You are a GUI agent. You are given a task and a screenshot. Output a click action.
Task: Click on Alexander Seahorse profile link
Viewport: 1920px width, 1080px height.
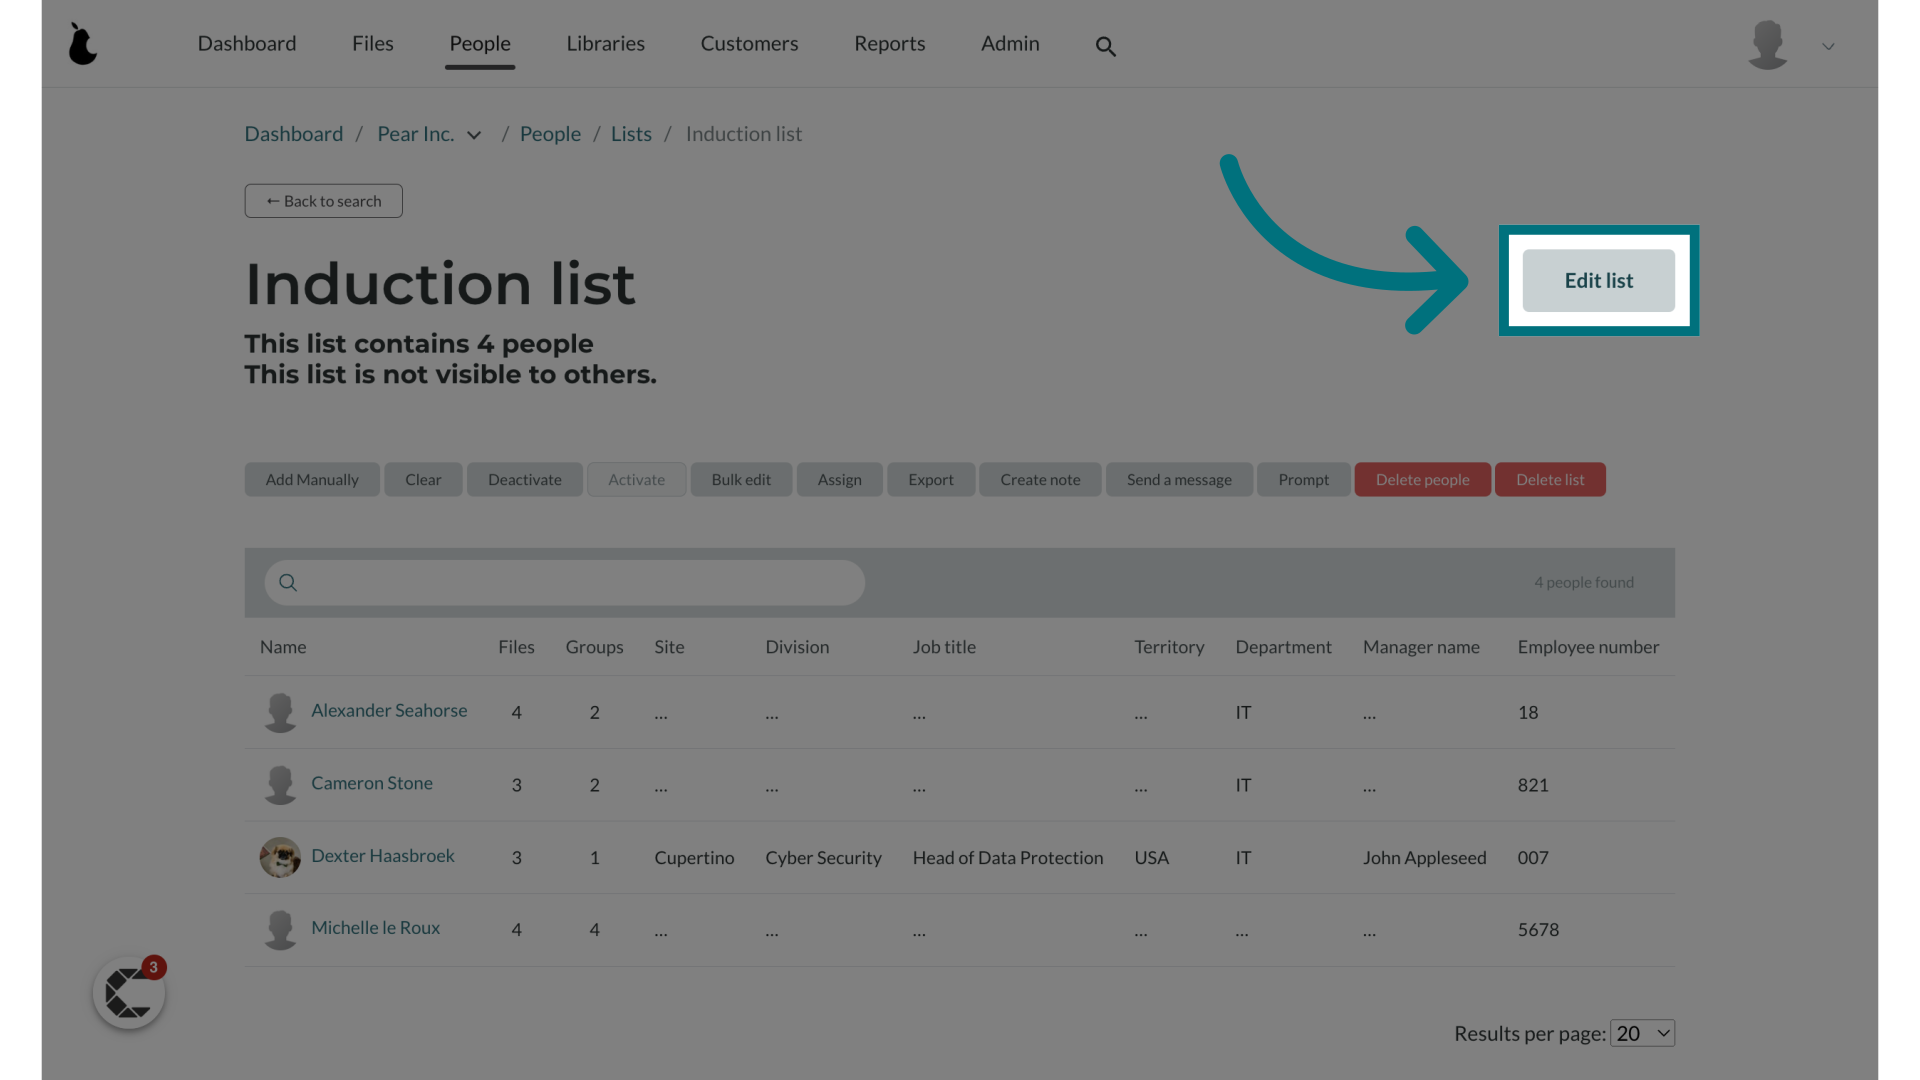[x=389, y=711]
